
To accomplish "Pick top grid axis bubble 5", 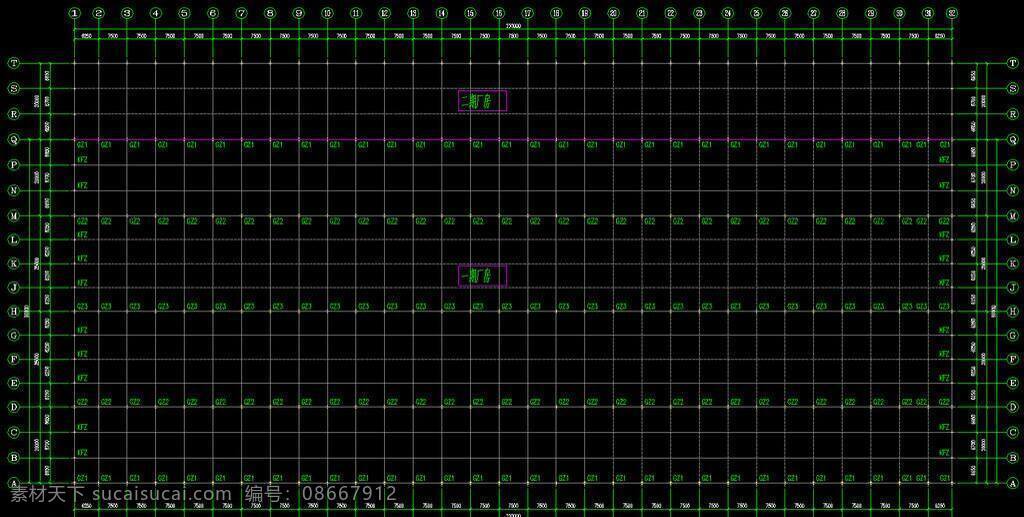I will click(x=184, y=12).
